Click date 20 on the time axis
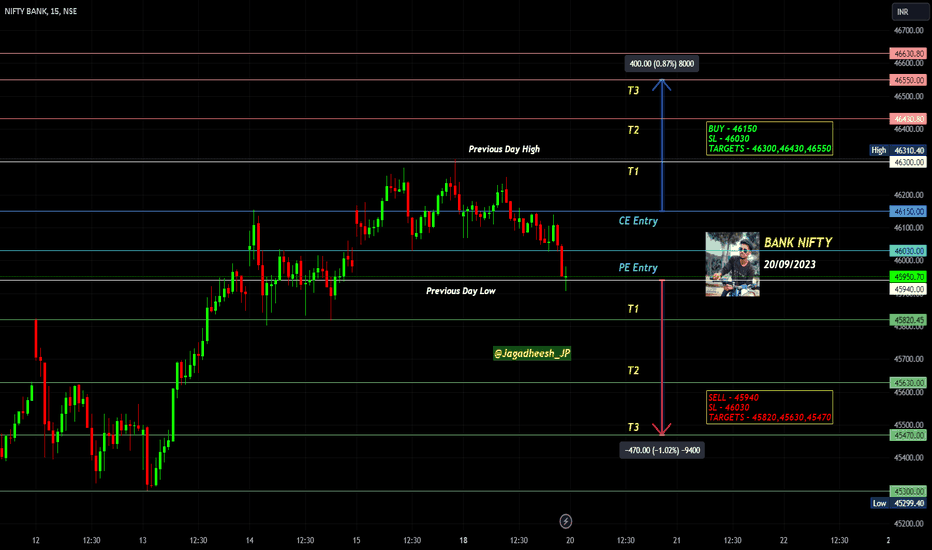 [570, 540]
